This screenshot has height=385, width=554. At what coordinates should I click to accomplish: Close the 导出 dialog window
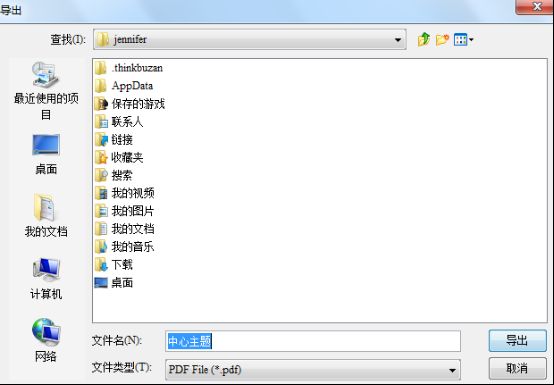pos(536,6)
